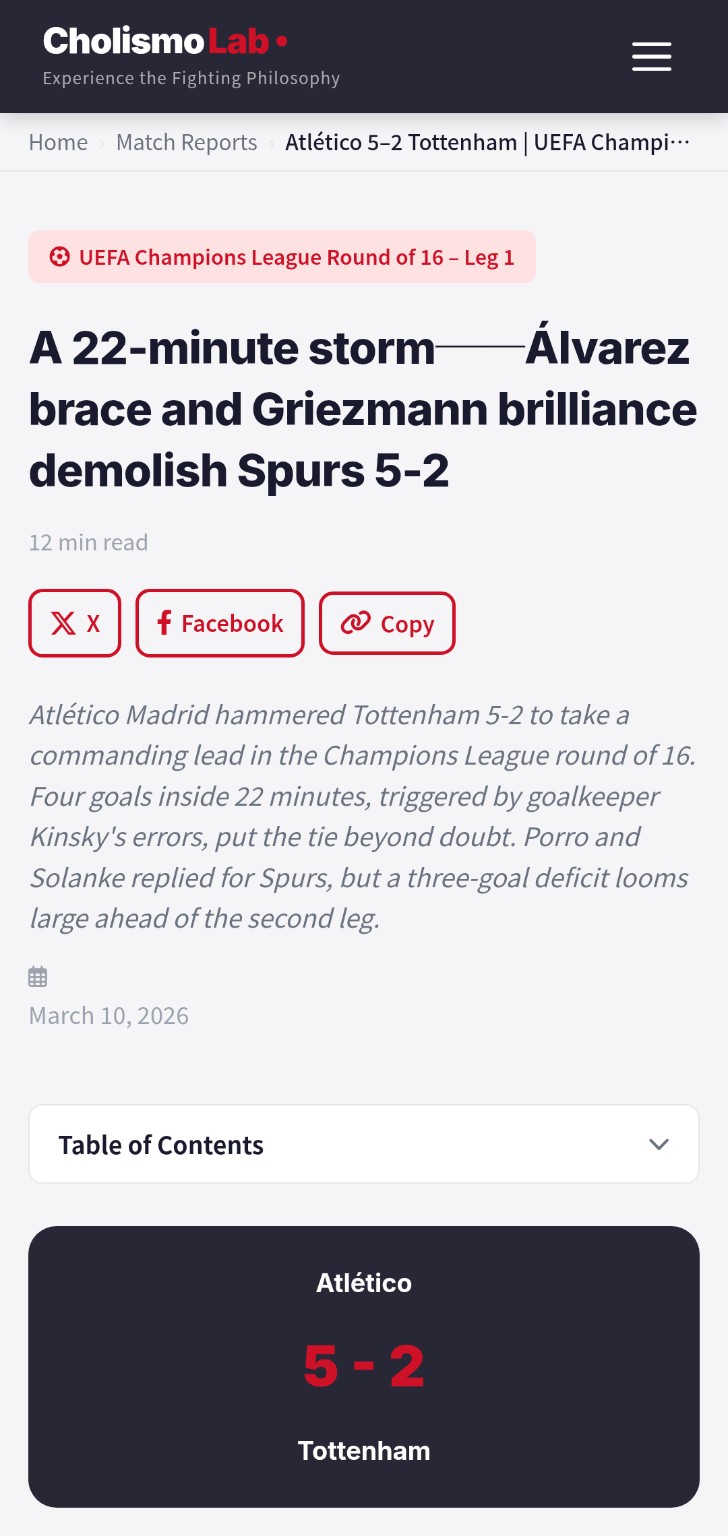Select the Home breadcrumb item
The height and width of the screenshot is (1536, 728).
click(x=58, y=142)
